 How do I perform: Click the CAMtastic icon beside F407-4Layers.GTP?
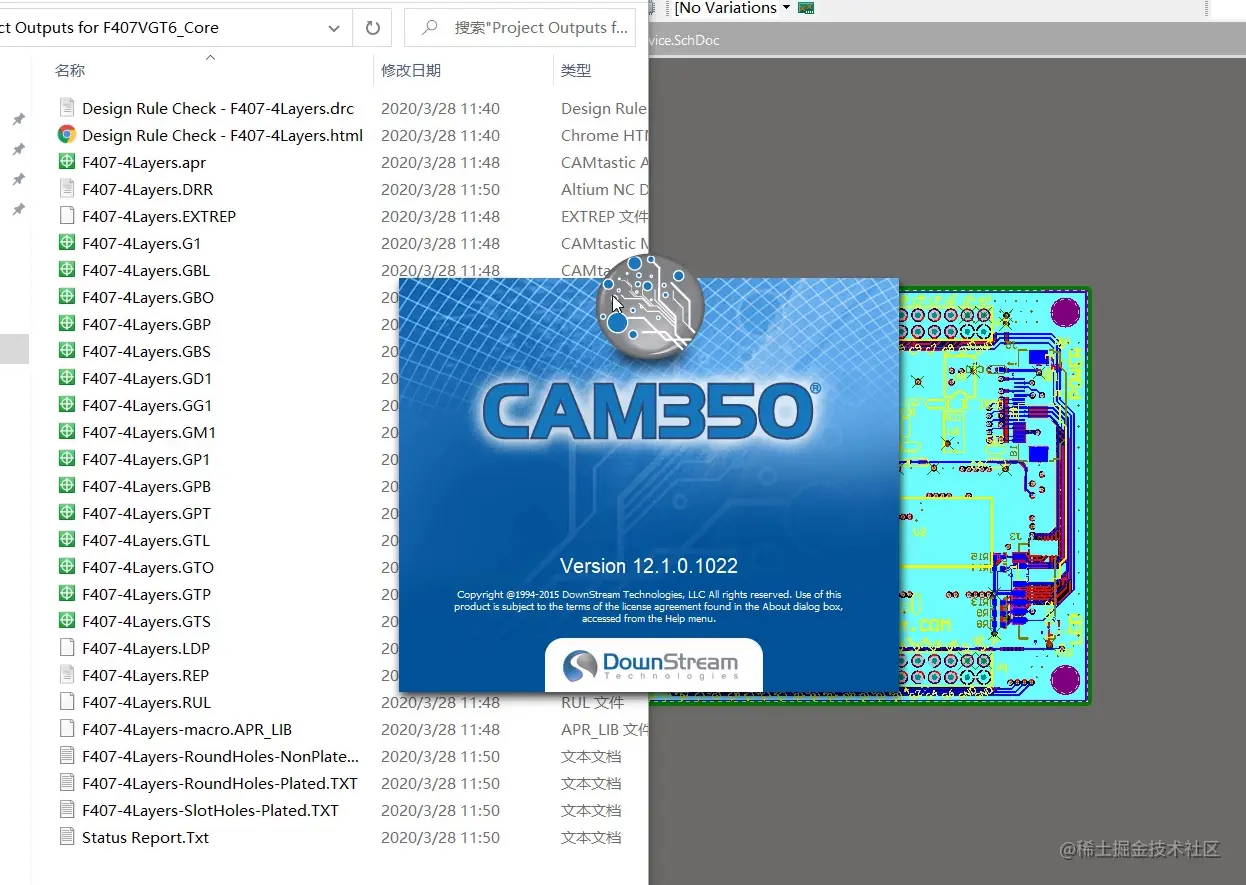67,594
